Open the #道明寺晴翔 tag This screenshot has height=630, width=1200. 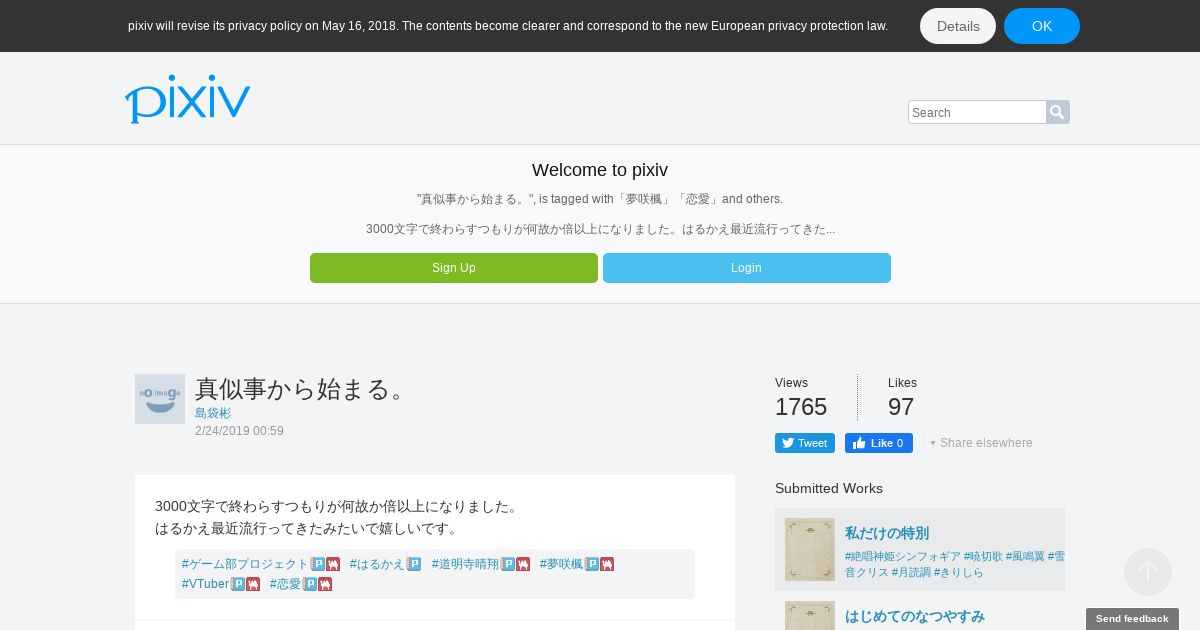click(x=466, y=564)
